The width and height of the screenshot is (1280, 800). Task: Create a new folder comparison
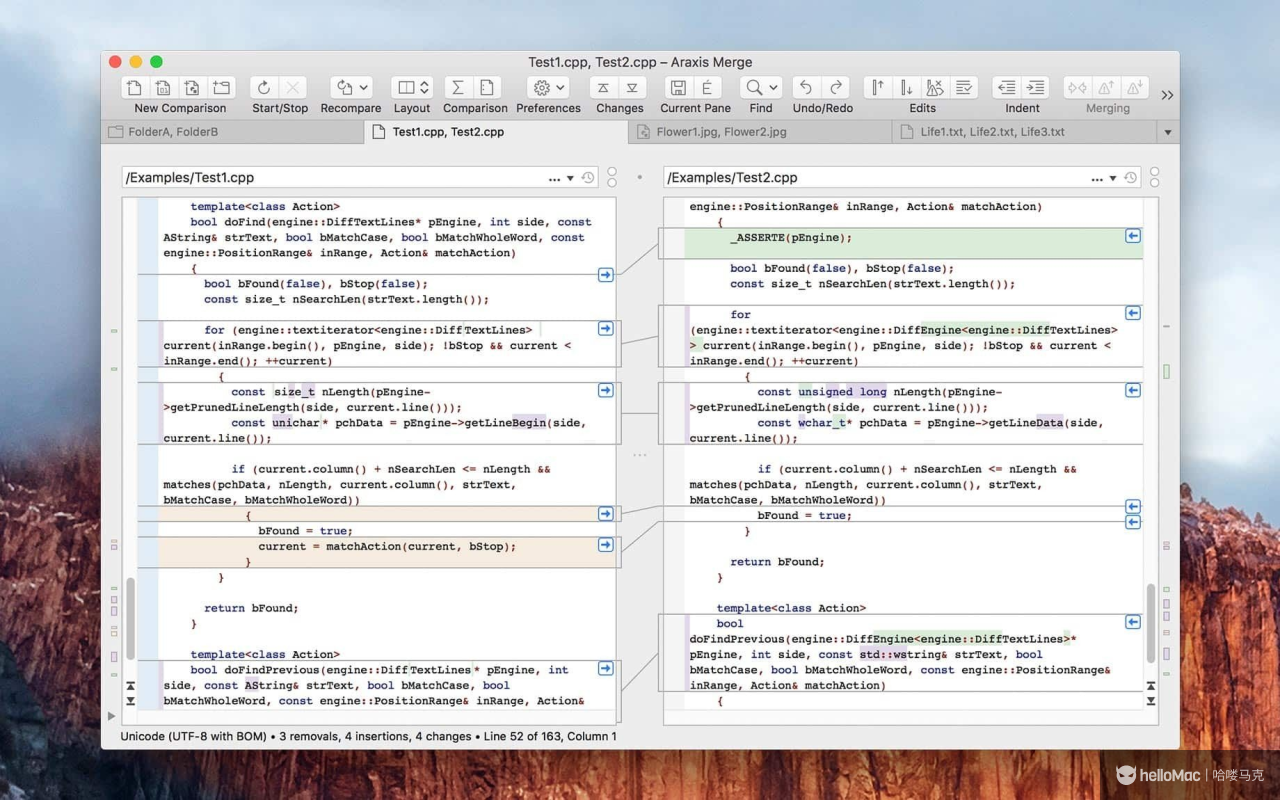[x=222, y=88]
